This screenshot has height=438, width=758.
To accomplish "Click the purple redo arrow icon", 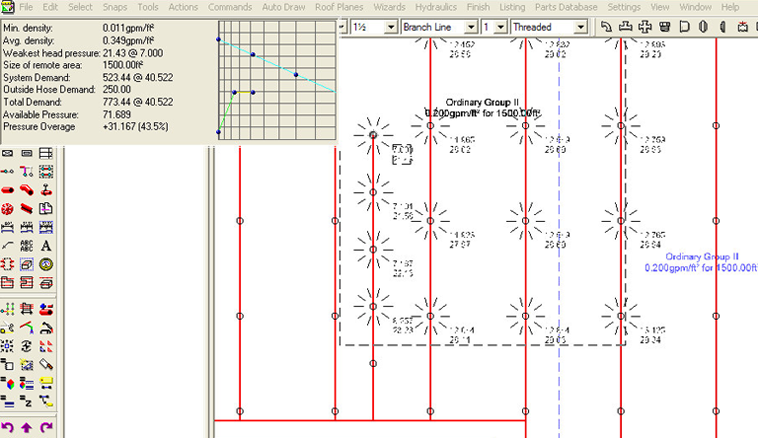I will [x=46, y=428].
